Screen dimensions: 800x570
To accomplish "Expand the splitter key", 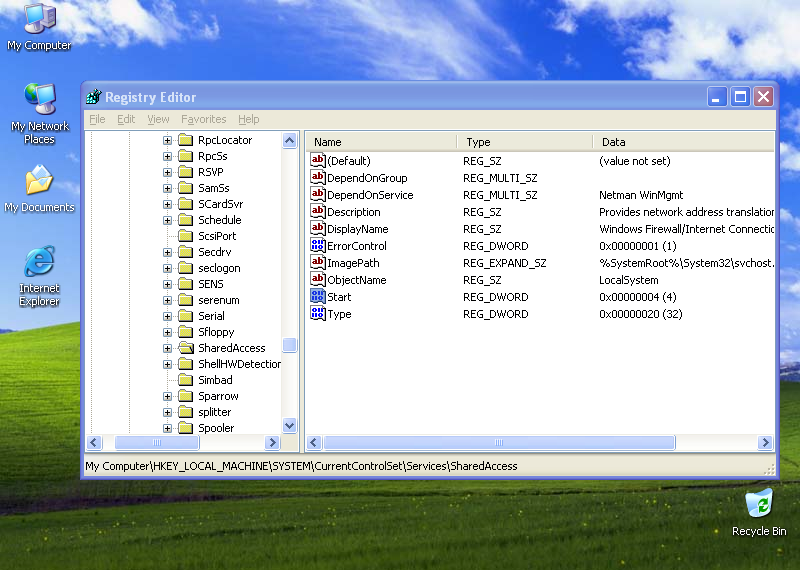I will coord(167,412).
